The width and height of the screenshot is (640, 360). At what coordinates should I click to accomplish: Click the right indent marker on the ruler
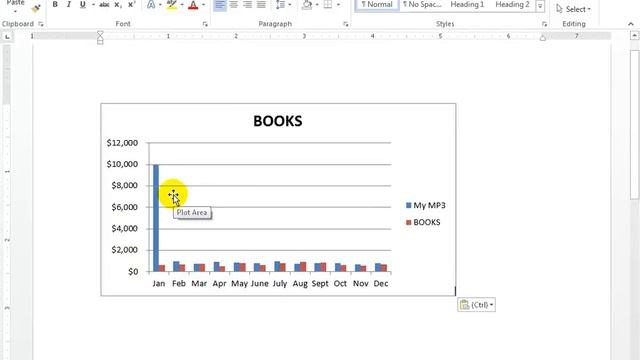[543, 38]
